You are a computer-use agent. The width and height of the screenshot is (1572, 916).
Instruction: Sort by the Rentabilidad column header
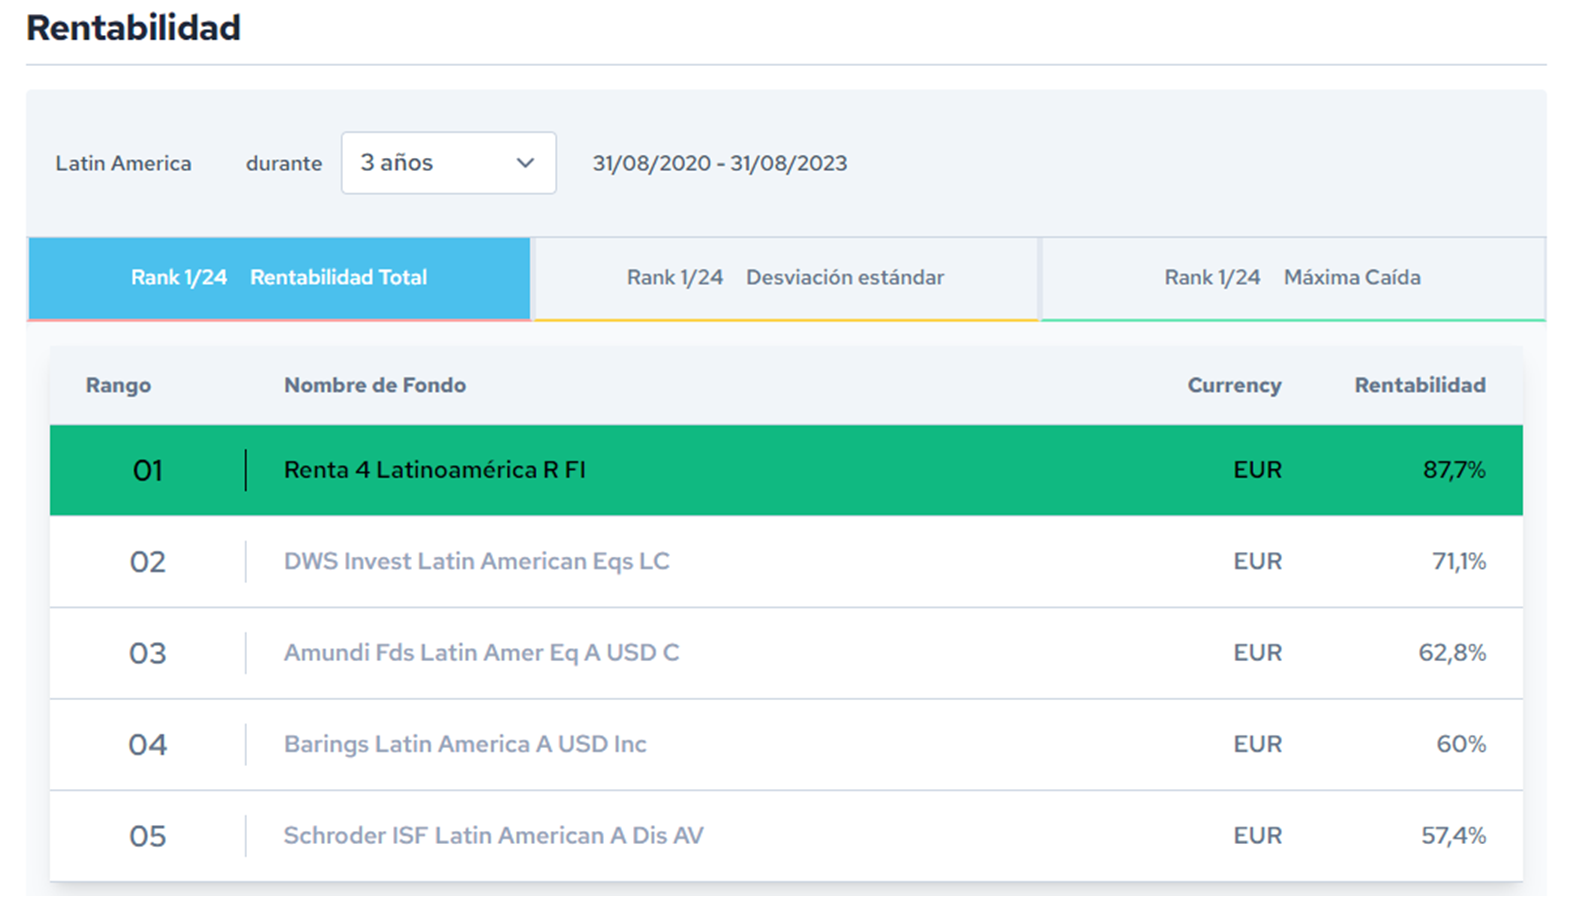(x=1419, y=385)
